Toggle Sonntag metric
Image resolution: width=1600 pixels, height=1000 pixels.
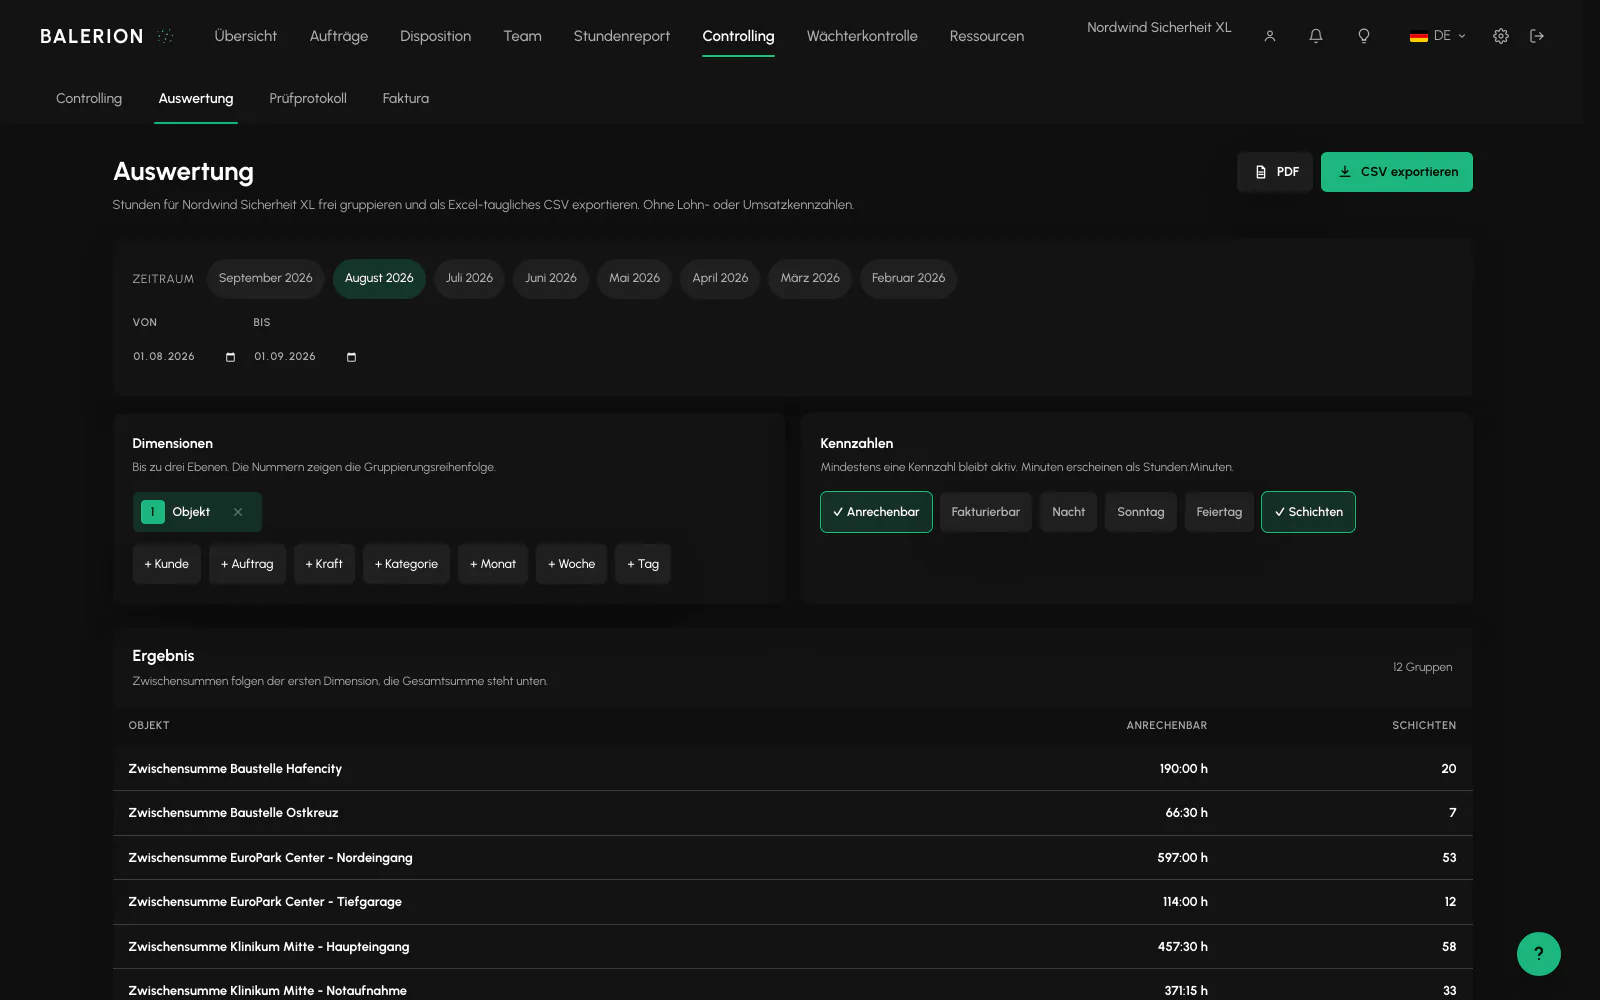coord(1141,512)
